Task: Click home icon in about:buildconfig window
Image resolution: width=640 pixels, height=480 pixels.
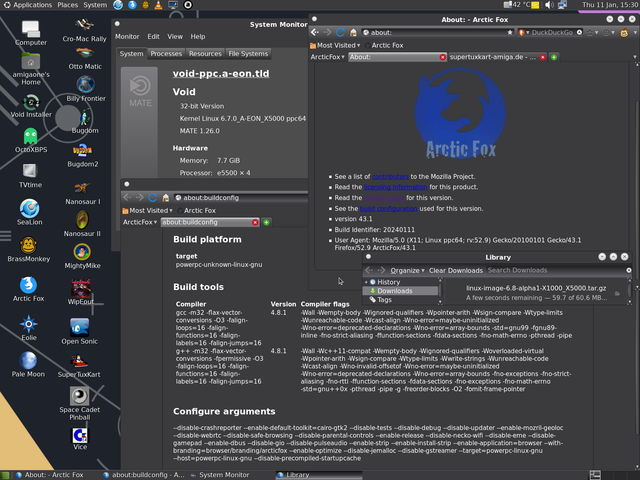Action: coord(166,198)
